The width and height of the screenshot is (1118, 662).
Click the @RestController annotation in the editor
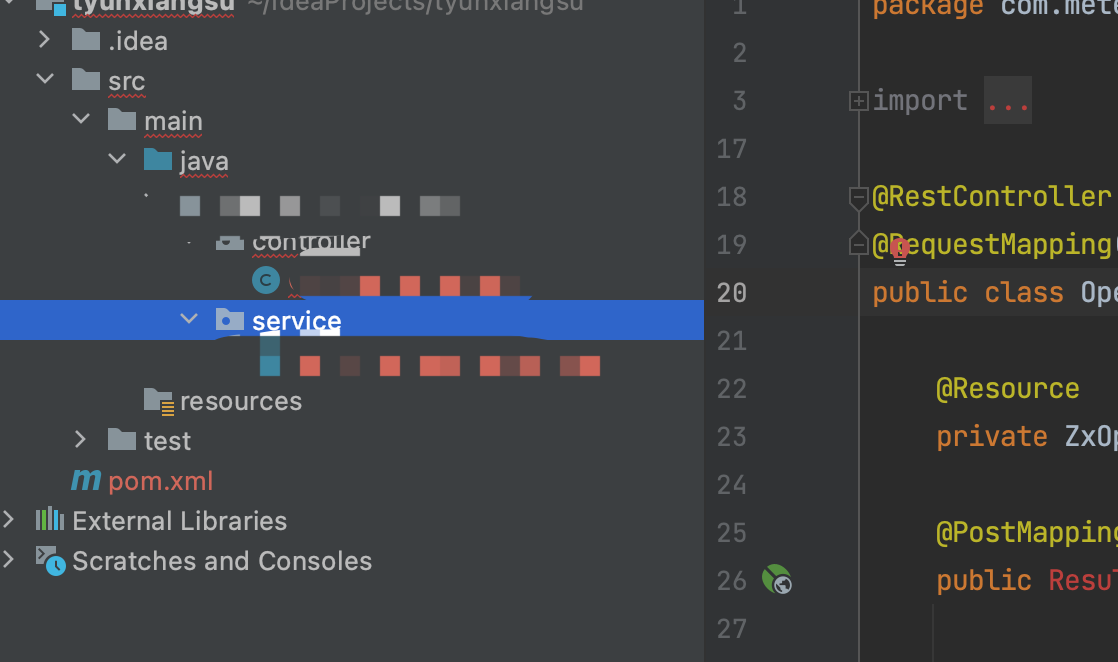pyautogui.click(x=991, y=196)
